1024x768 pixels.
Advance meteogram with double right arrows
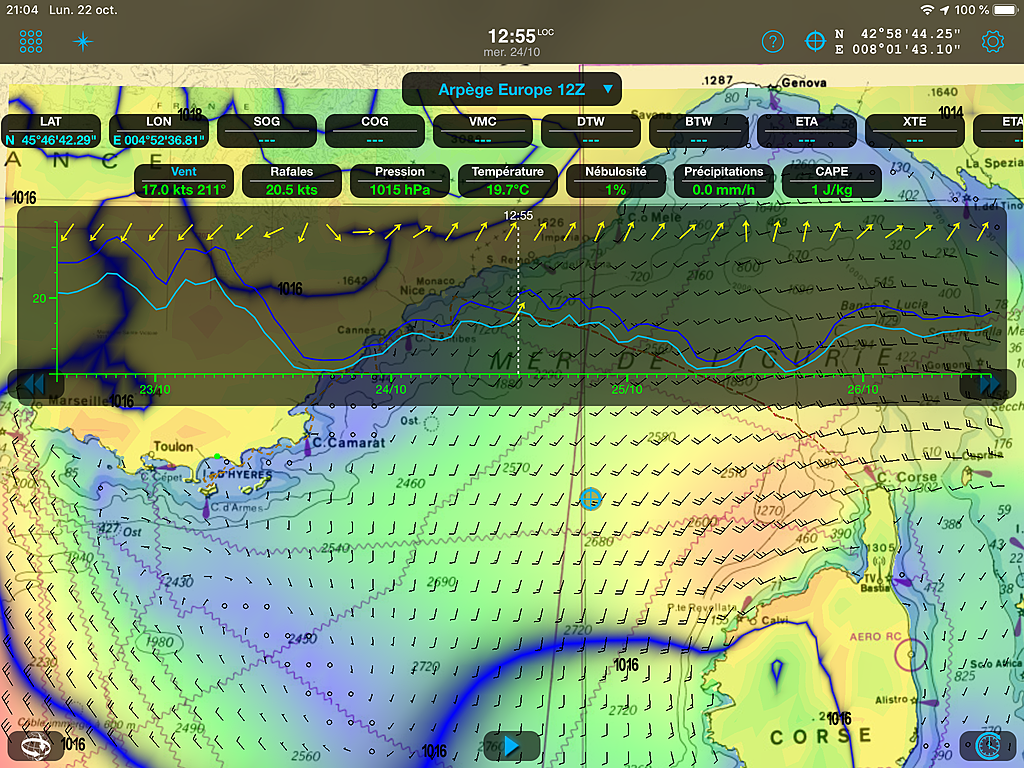click(989, 385)
